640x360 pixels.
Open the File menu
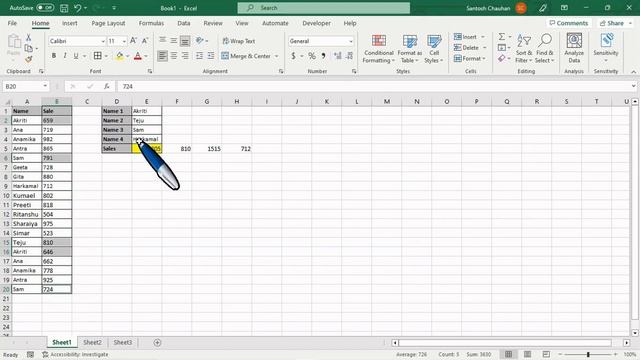point(12,23)
